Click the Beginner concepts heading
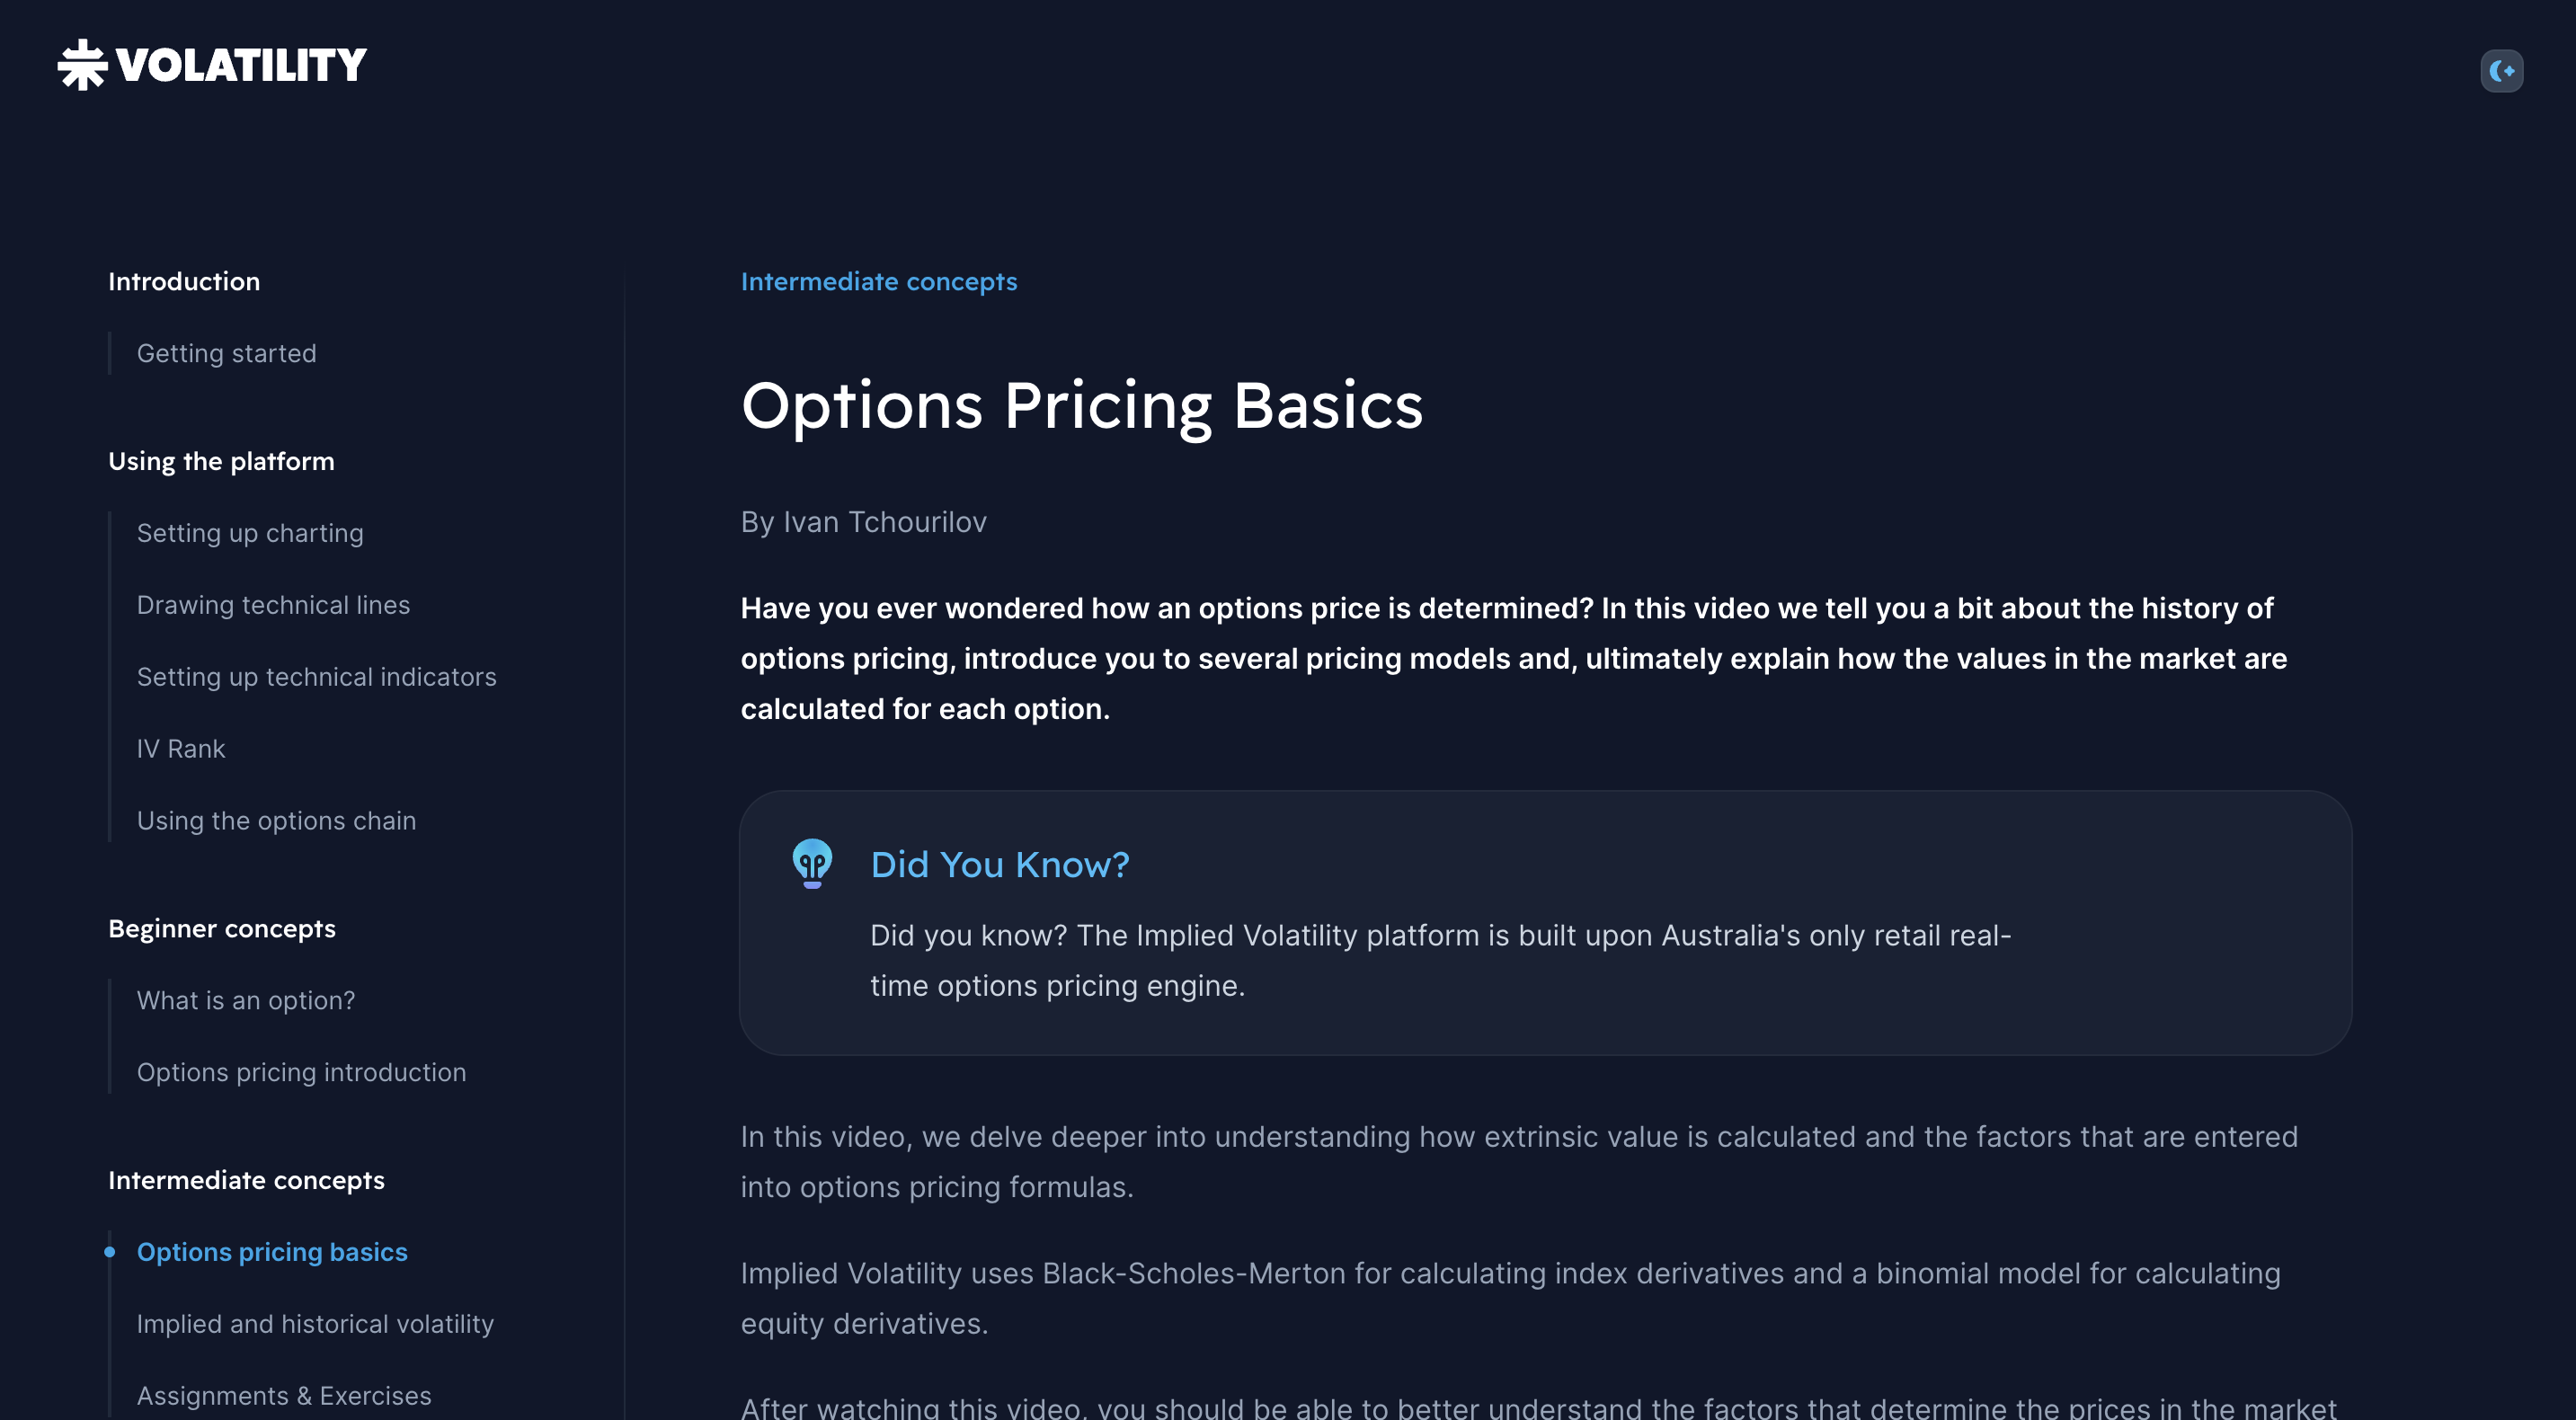 click(x=222, y=928)
